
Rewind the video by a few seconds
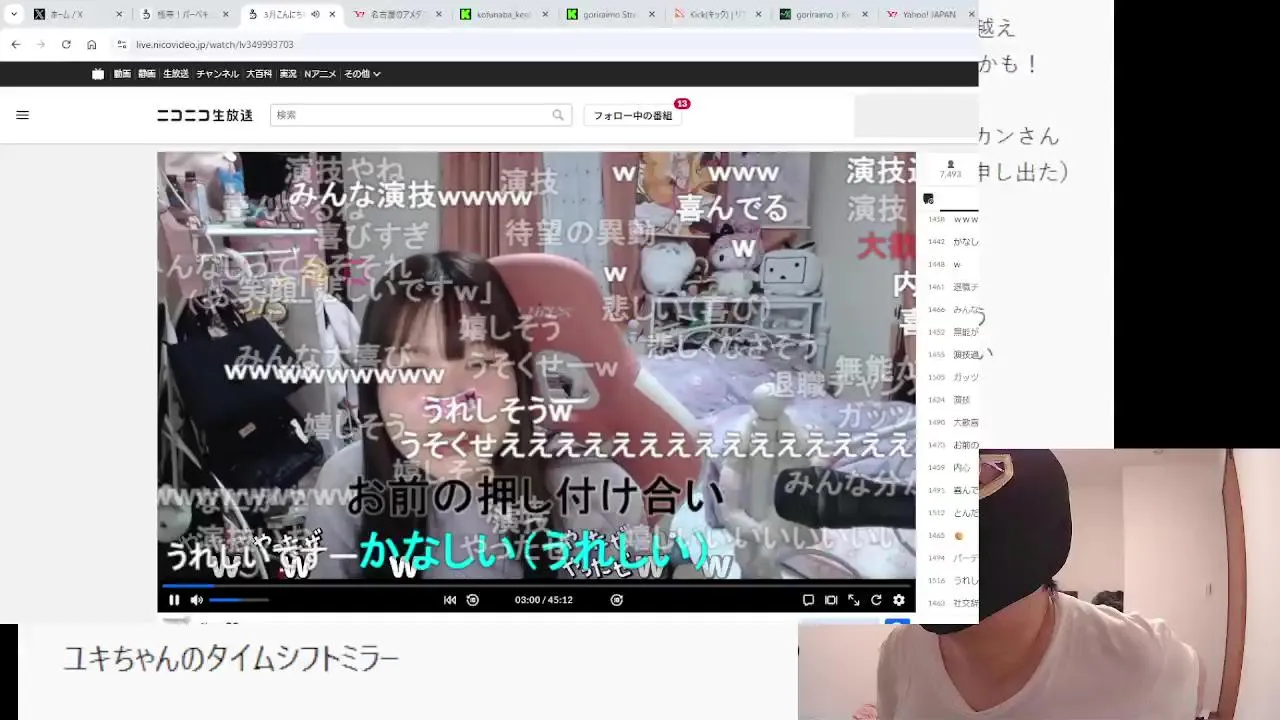click(473, 600)
